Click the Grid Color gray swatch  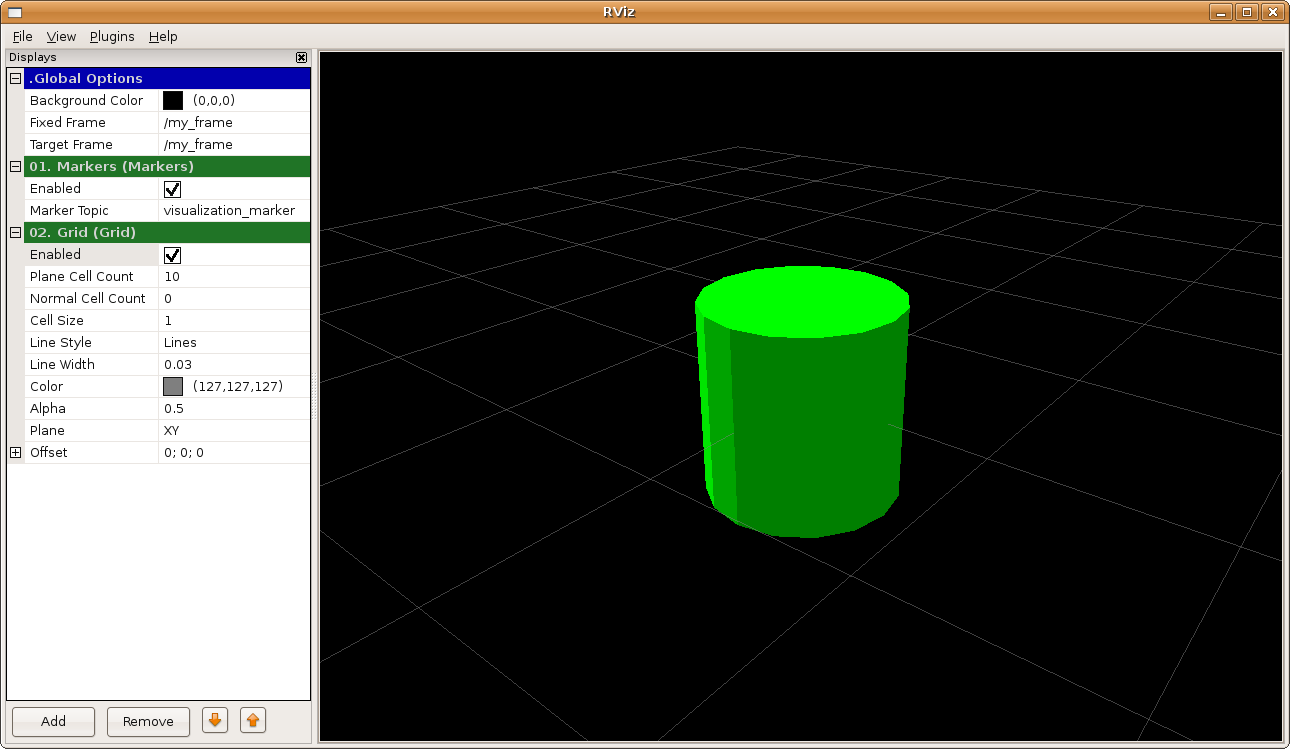173,387
